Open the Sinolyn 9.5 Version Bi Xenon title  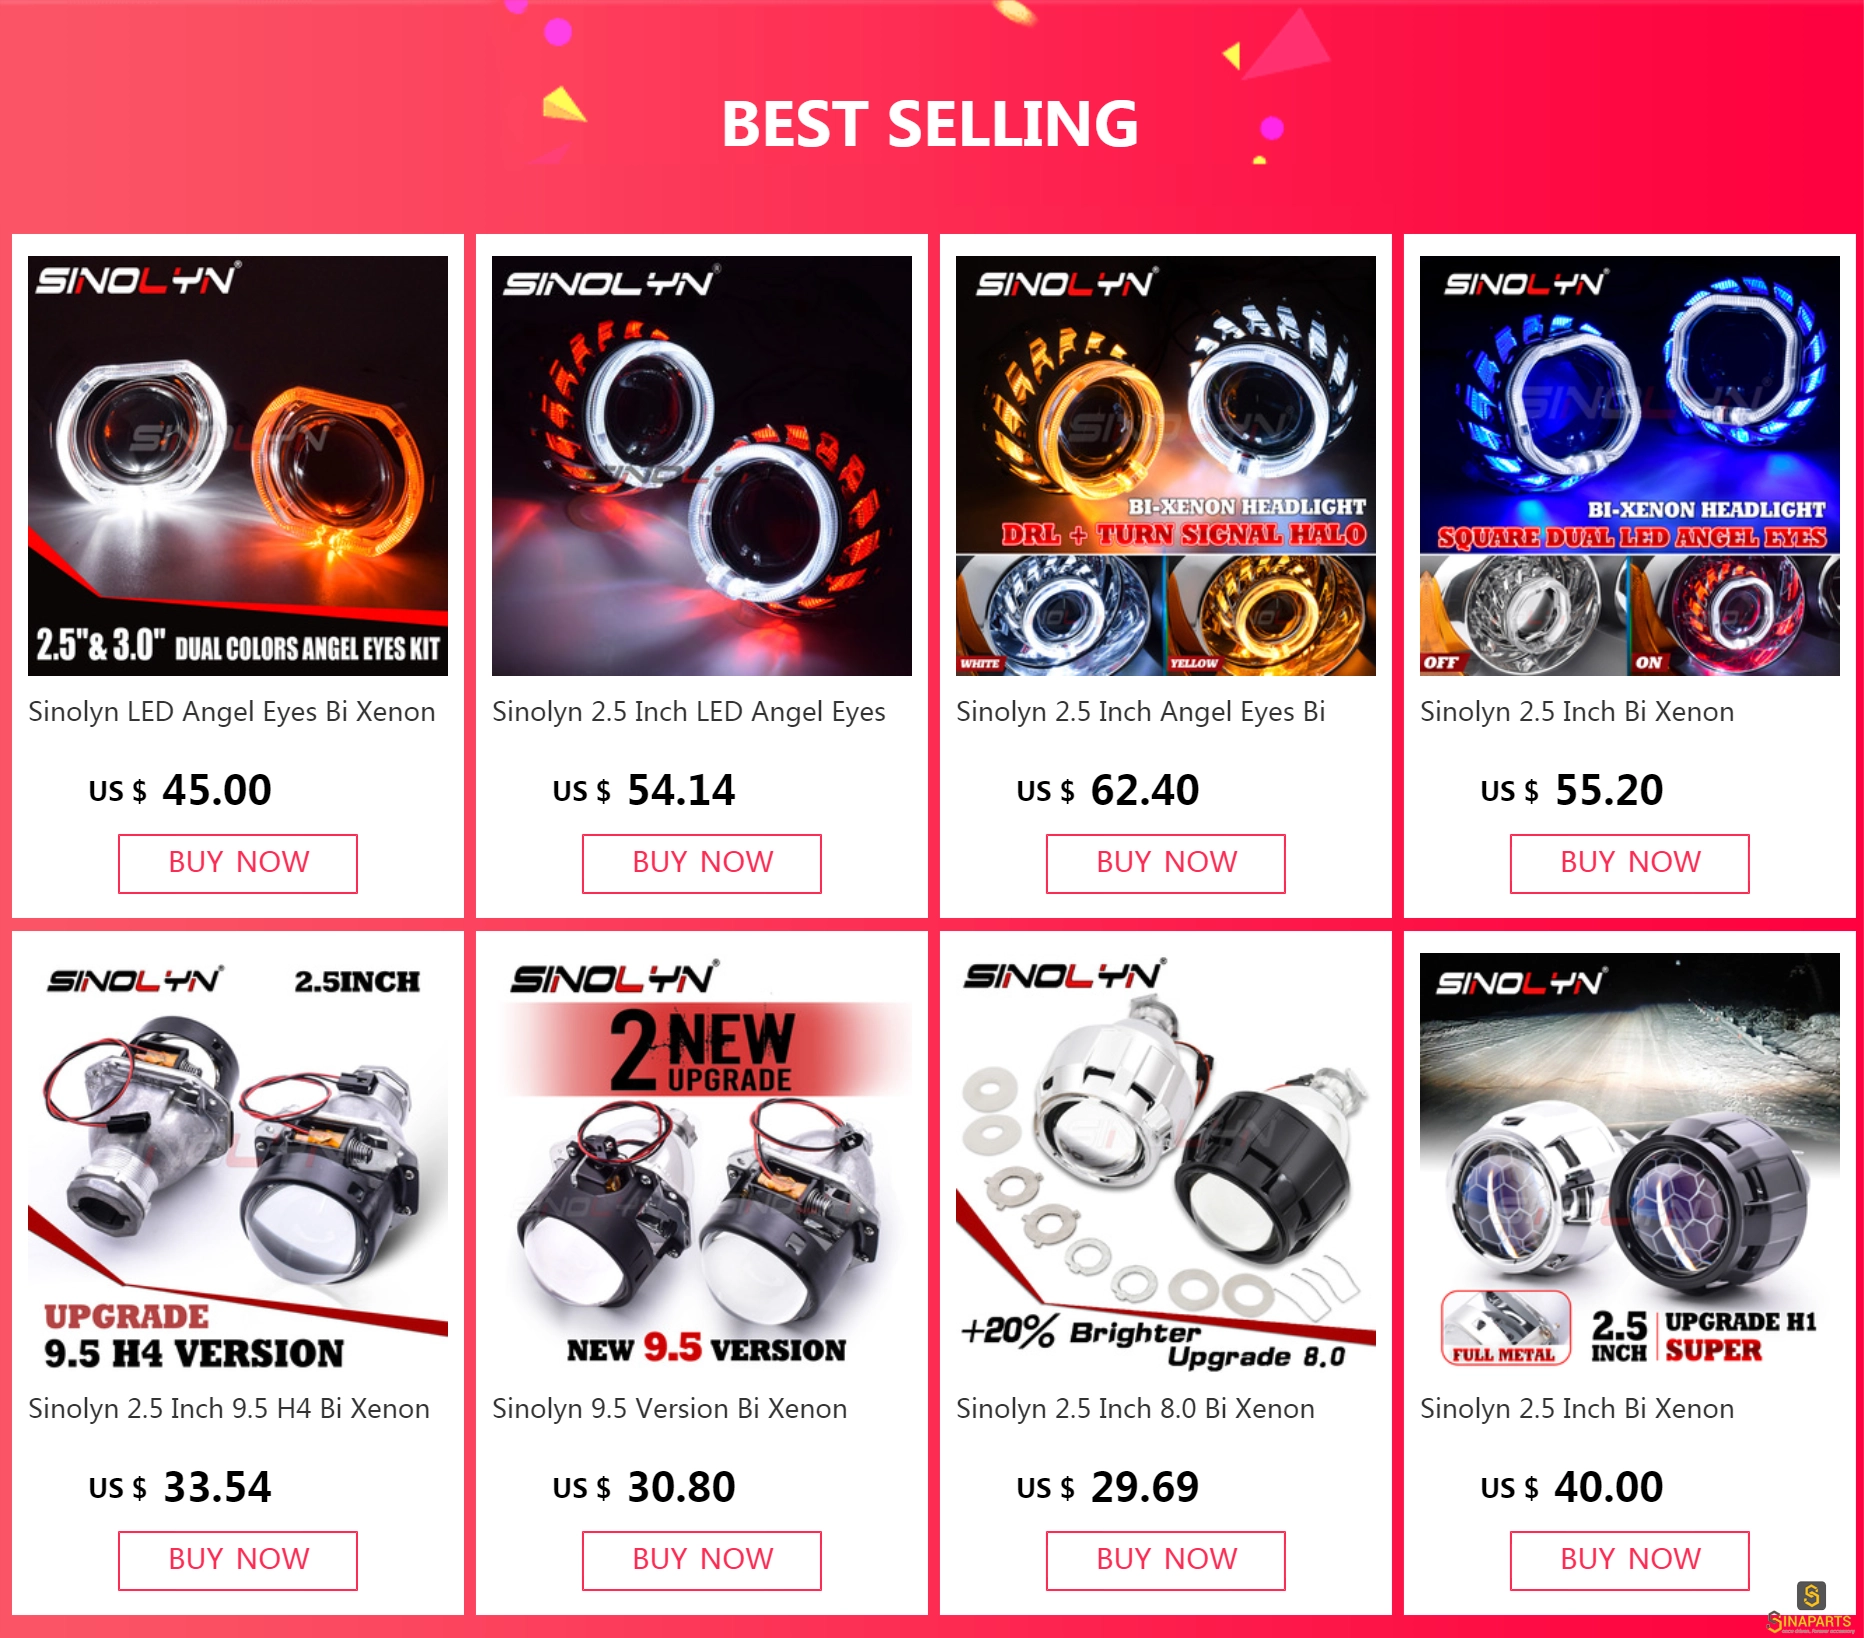point(669,1409)
